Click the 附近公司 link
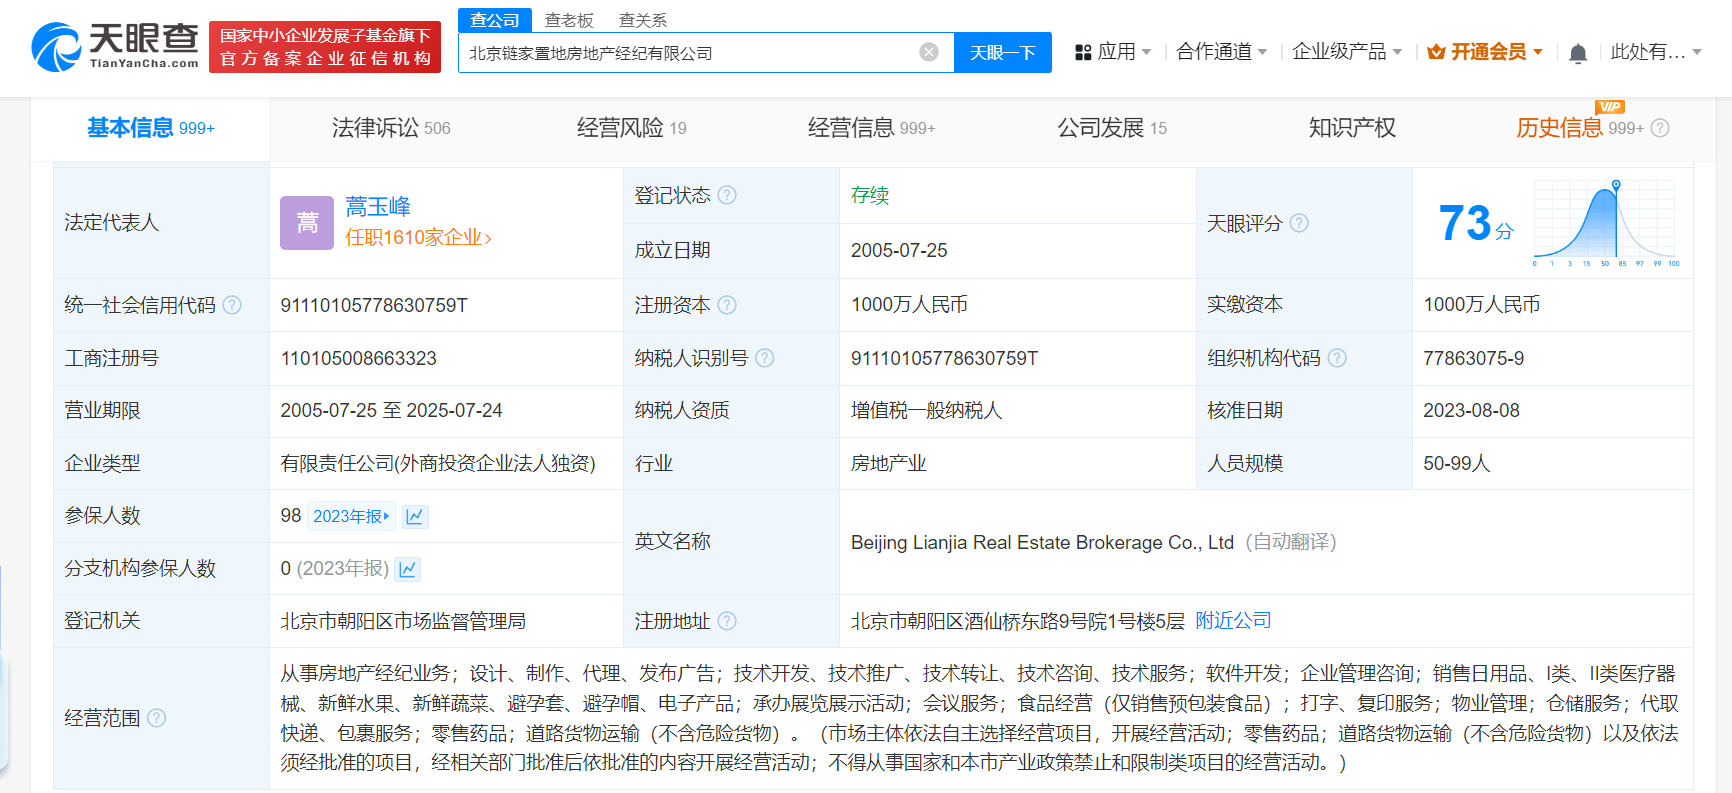 (1233, 621)
